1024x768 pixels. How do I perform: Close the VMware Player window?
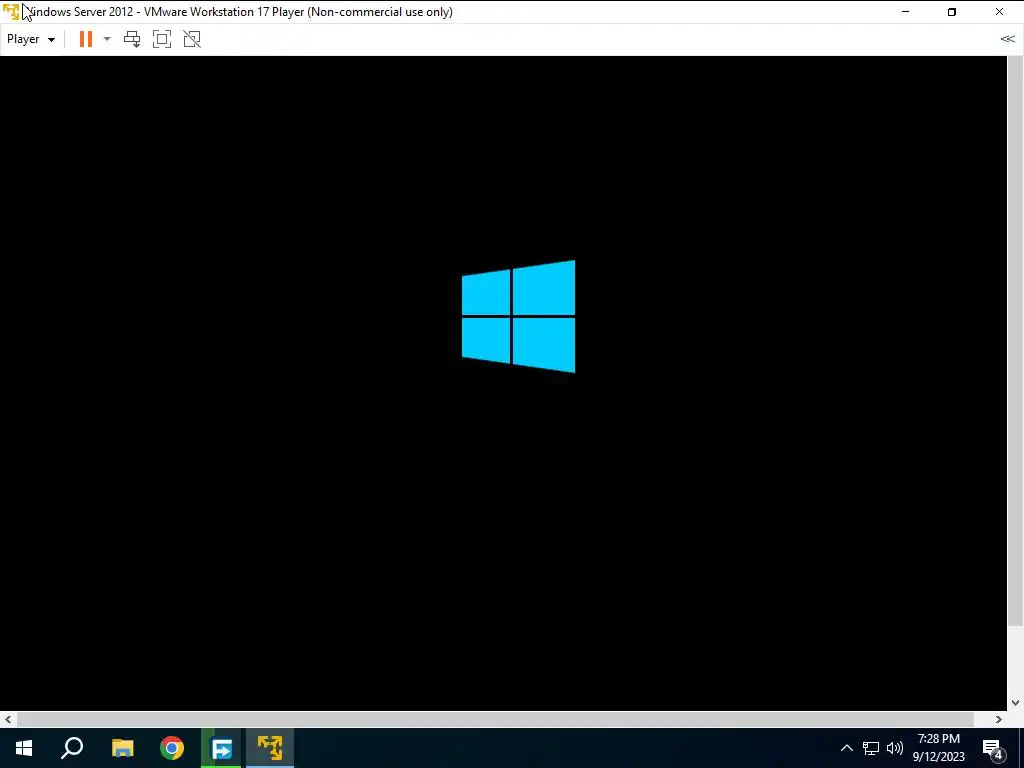(x=999, y=12)
